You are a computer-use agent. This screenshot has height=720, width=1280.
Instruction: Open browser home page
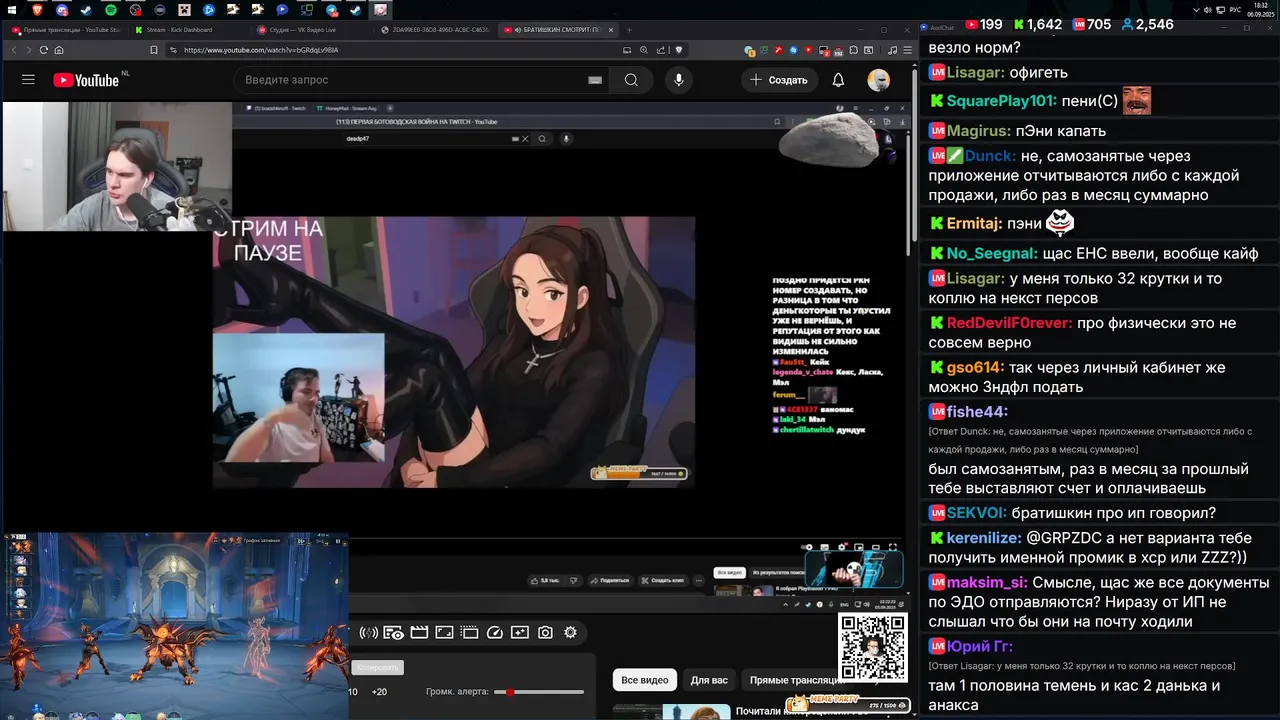(59, 50)
